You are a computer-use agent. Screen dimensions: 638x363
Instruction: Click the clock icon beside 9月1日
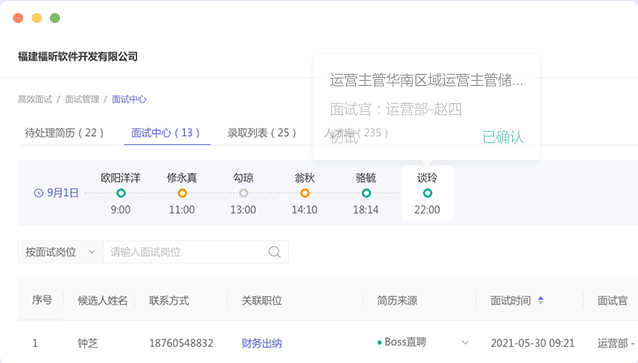tap(39, 193)
